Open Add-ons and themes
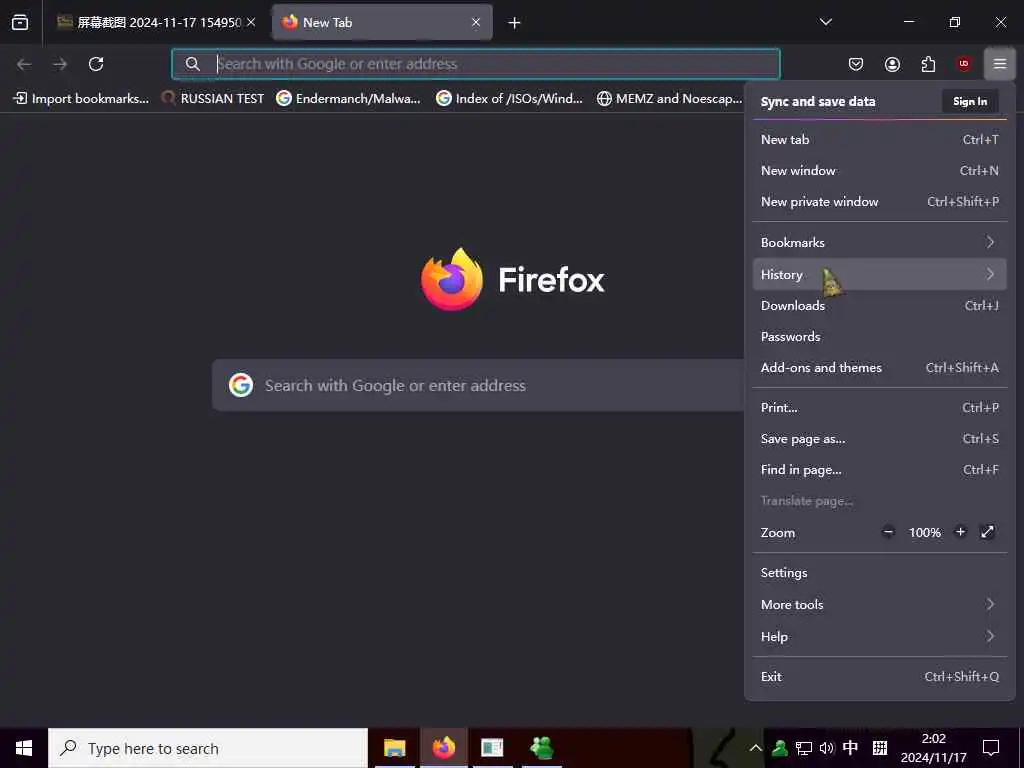The height and width of the screenshot is (768, 1024). pos(880,368)
